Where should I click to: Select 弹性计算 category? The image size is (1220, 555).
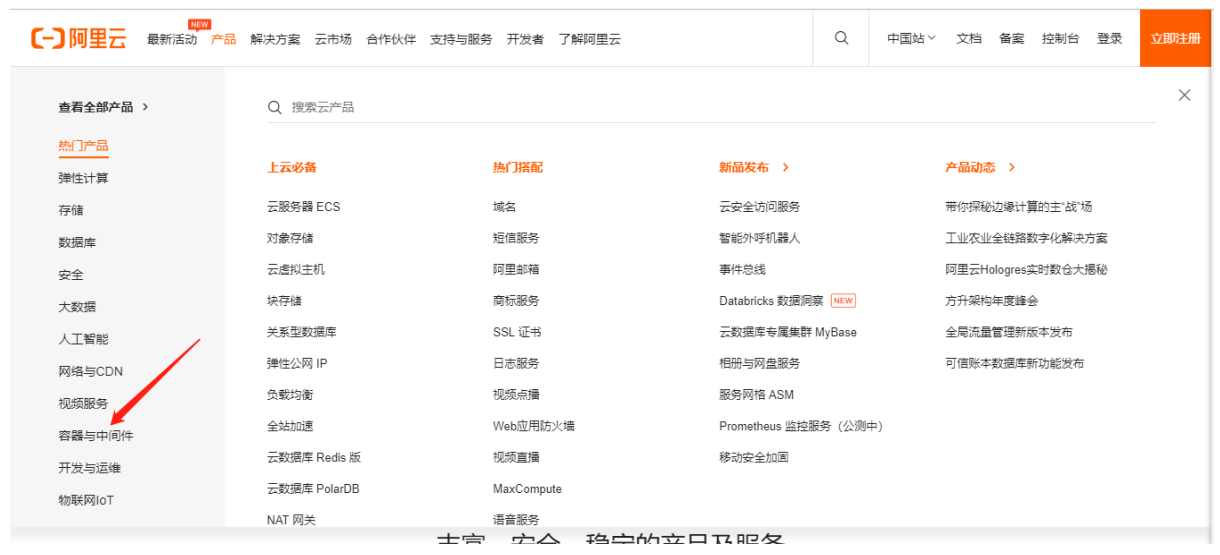coord(83,178)
